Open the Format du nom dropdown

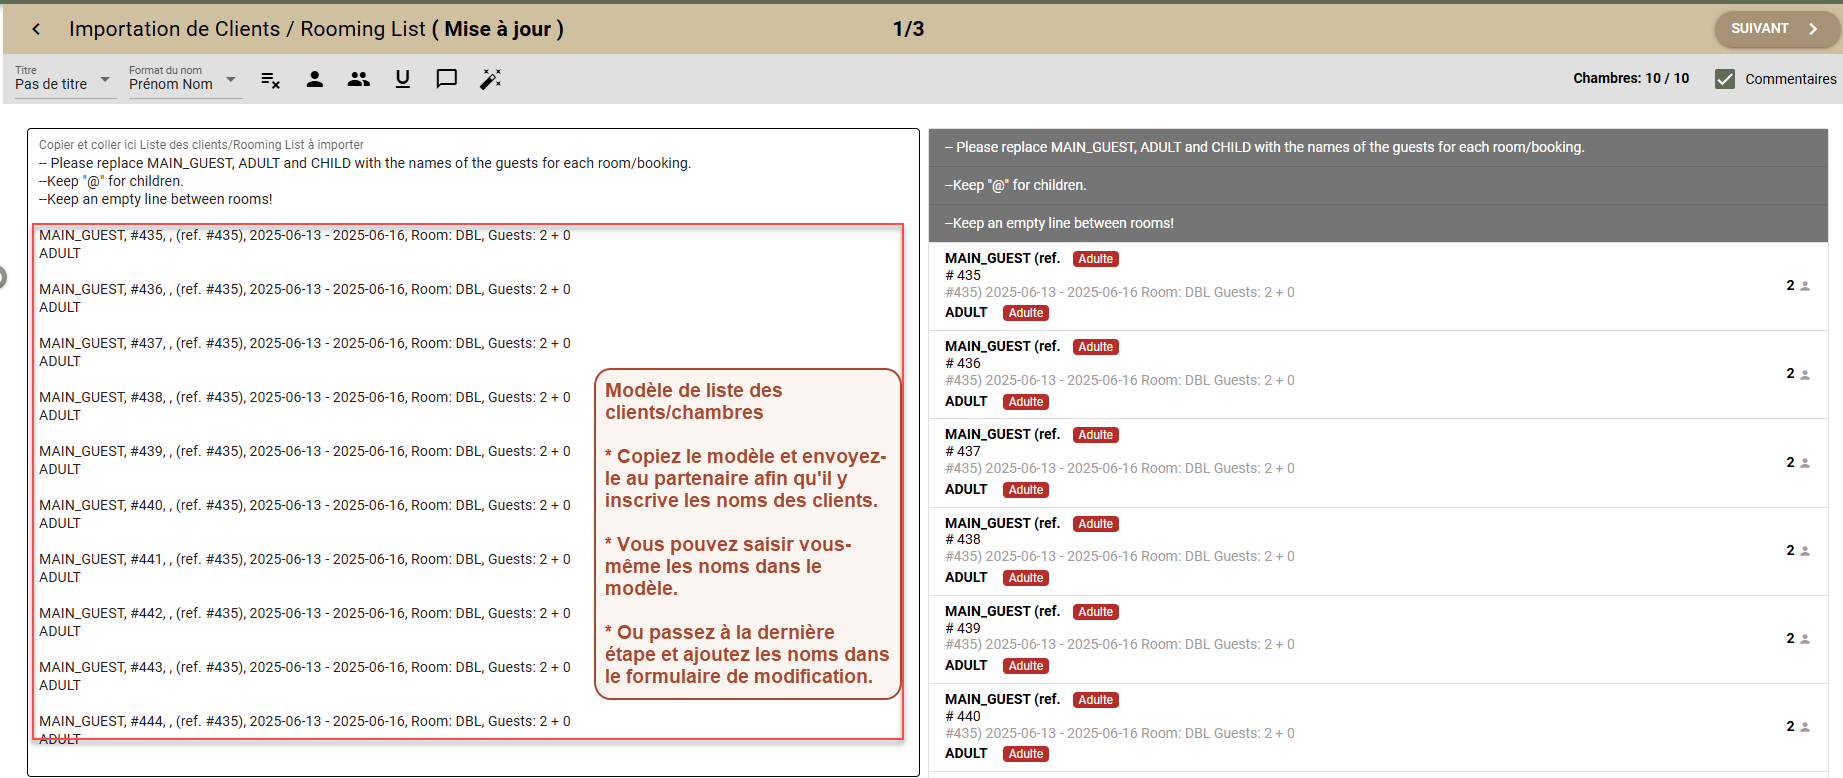(x=184, y=79)
